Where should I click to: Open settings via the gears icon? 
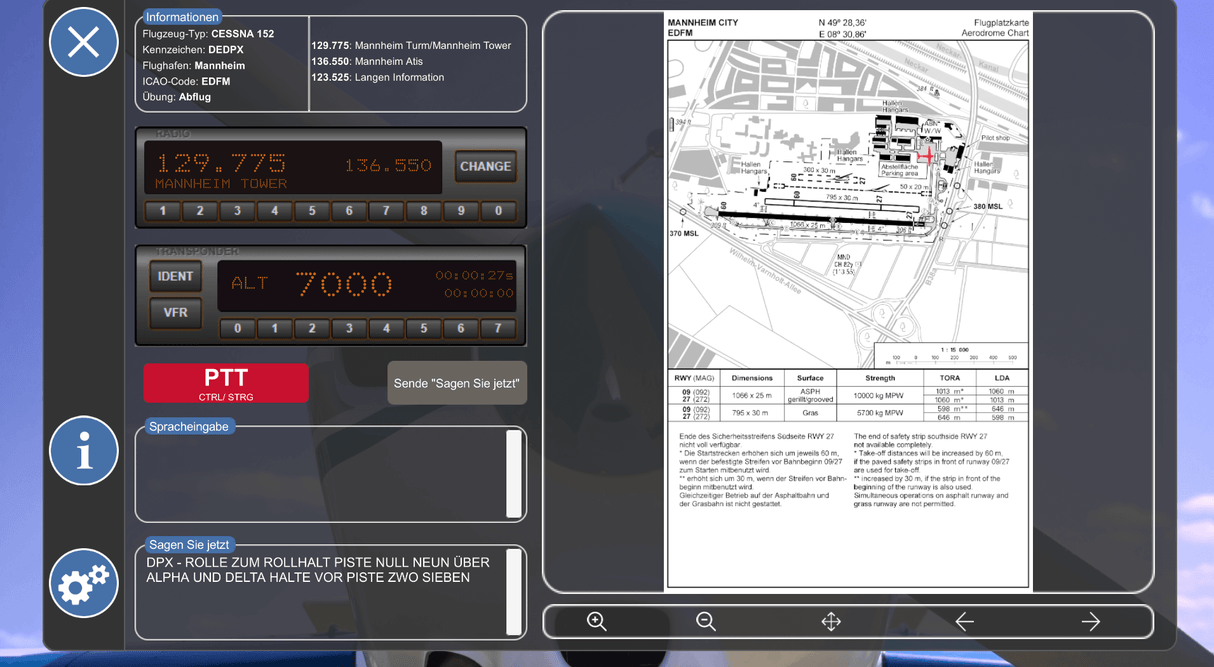84,584
